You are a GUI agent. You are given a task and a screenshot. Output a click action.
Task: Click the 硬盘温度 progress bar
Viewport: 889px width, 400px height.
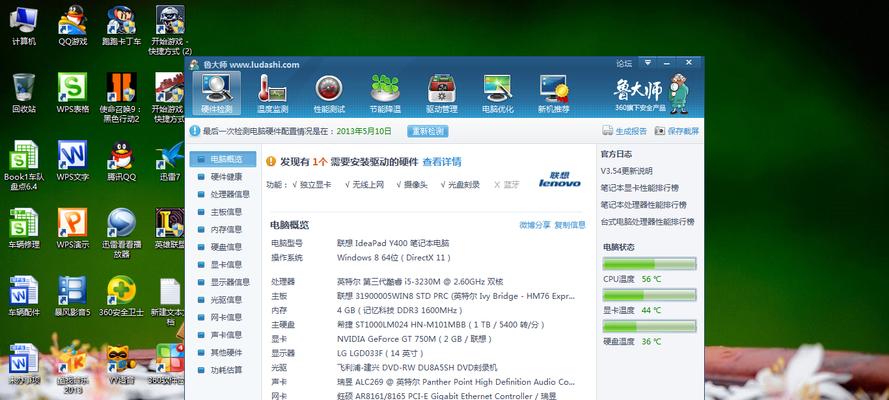[x=649, y=326]
